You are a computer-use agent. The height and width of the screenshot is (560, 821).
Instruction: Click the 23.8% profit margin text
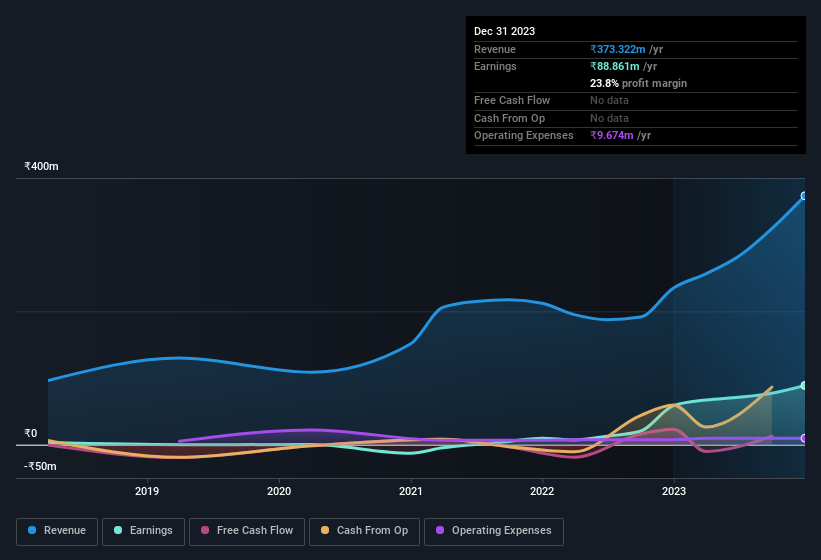[x=638, y=83]
